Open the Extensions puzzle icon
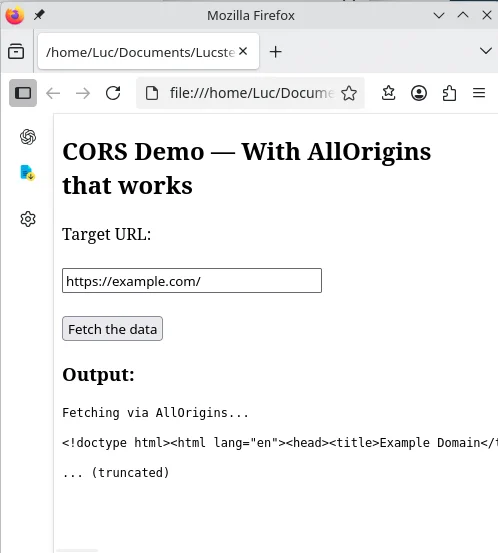498x553 pixels. point(449,93)
